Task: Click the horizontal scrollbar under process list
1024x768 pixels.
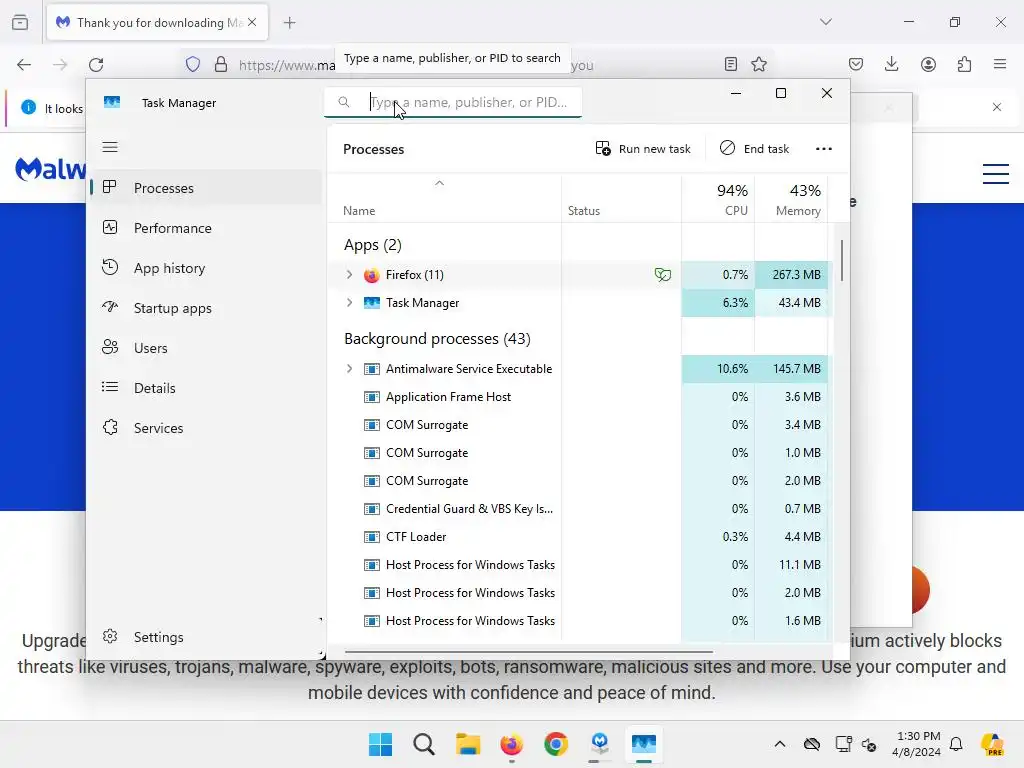Action: coord(528,651)
